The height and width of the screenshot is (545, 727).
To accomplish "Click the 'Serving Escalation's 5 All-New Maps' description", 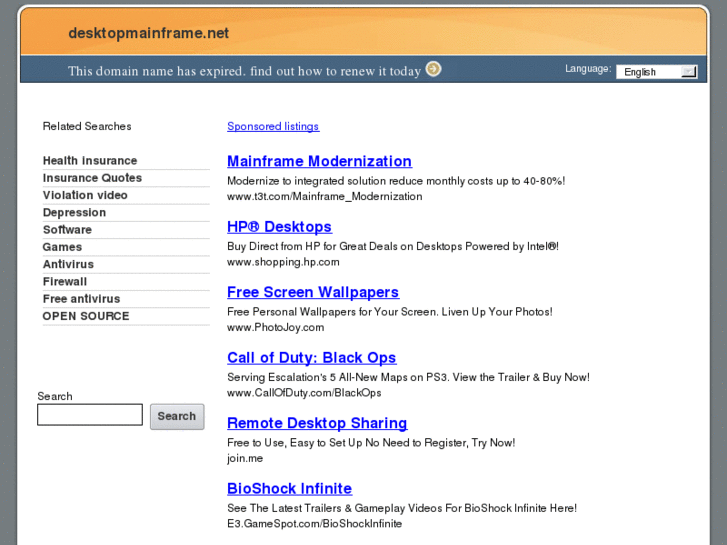I will click(x=408, y=377).
